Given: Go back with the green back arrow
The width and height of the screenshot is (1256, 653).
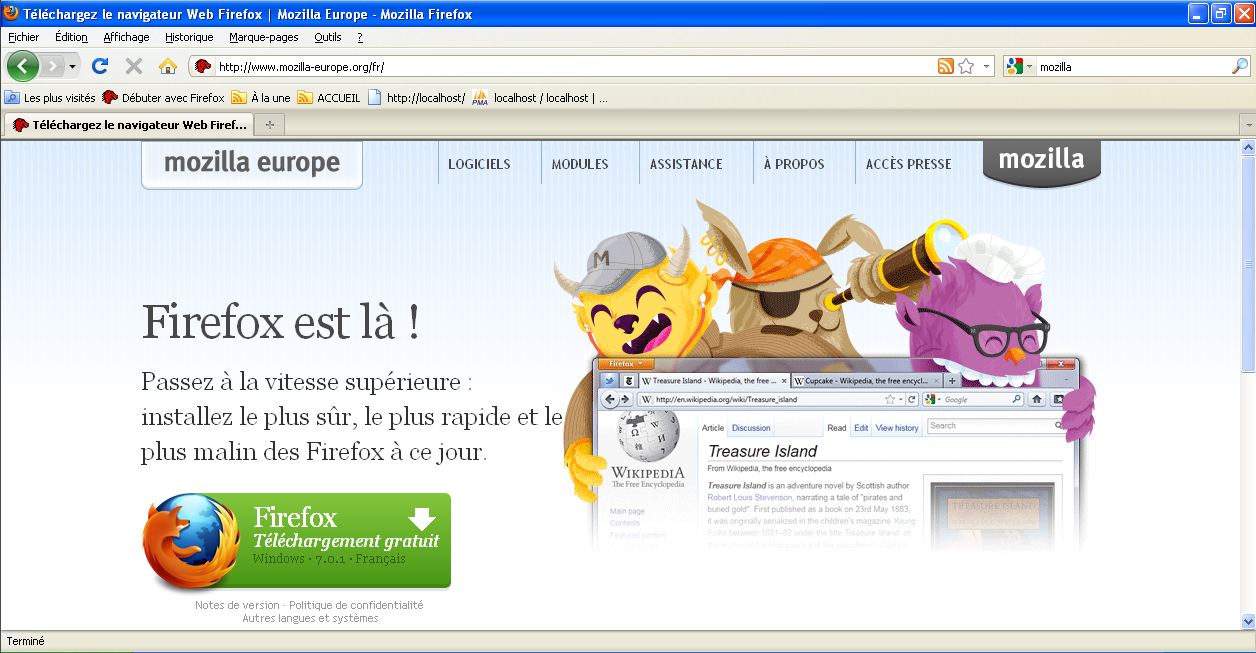Looking at the screenshot, I should pyautogui.click(x=22, y=66).
